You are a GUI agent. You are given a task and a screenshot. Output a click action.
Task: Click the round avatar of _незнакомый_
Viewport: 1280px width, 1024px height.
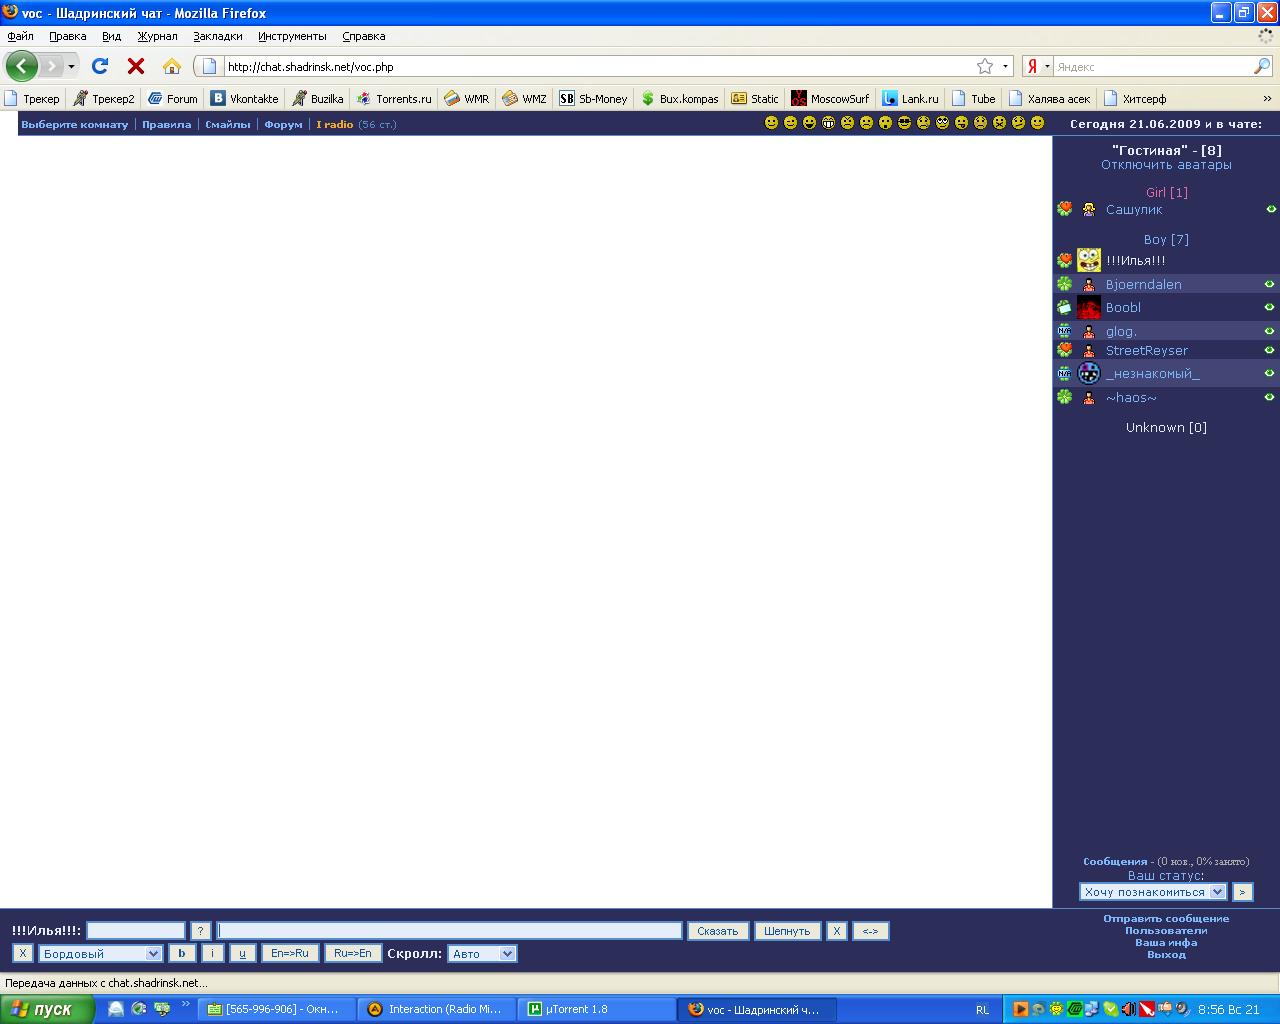[x=1089, y=373]
